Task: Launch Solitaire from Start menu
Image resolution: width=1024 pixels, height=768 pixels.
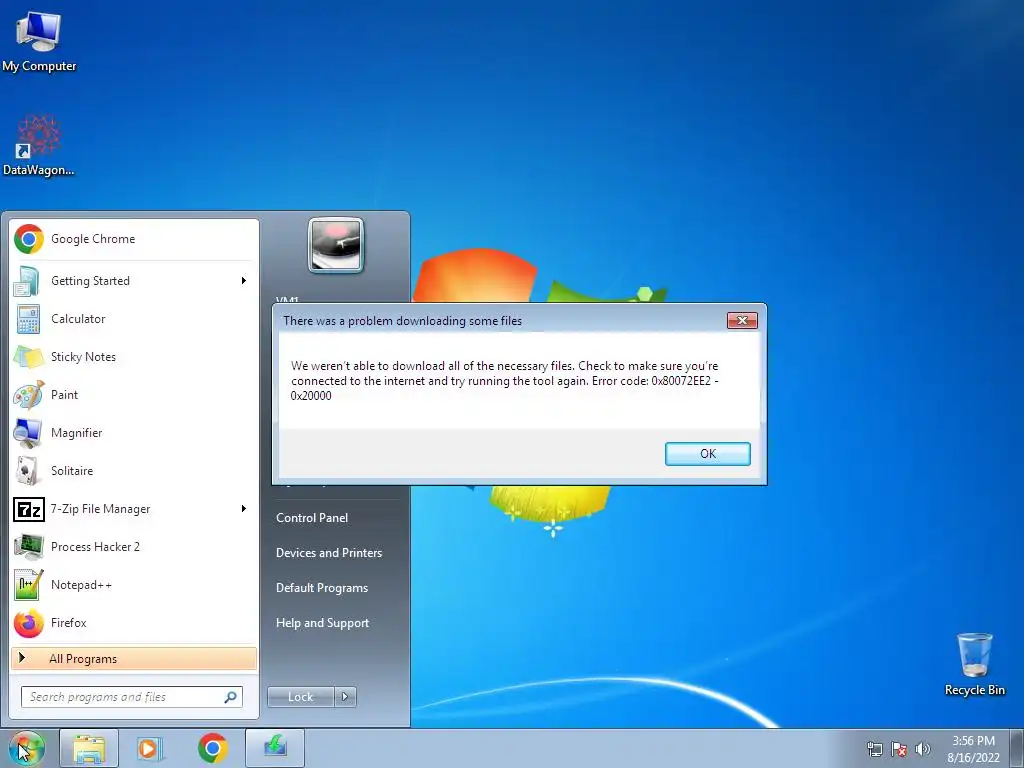Action: (x=134, y=471)
